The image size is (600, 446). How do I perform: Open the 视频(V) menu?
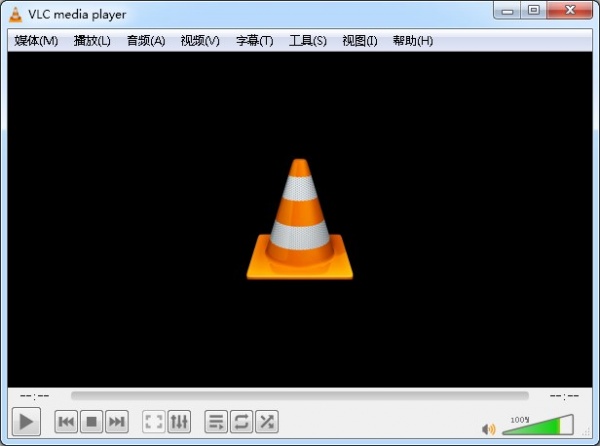[x=200, y=41]
